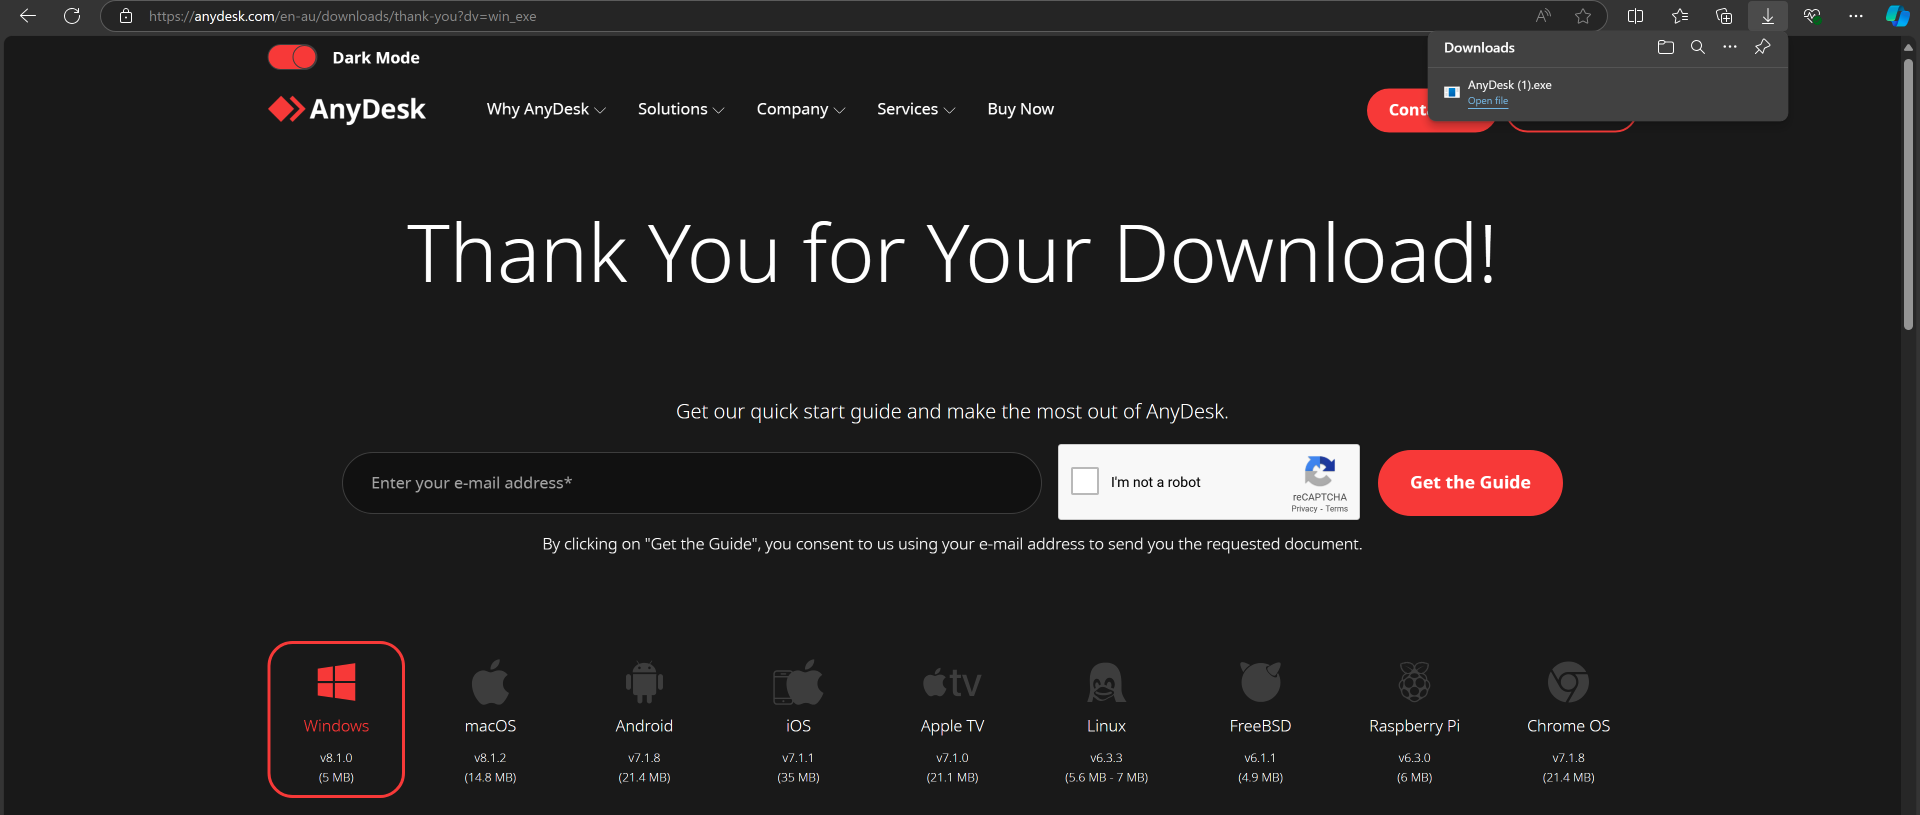The height and width of the screenshot is (815, 1920).
Task: Pin the Downloads panel
Action: click(x=1762, y=47)
